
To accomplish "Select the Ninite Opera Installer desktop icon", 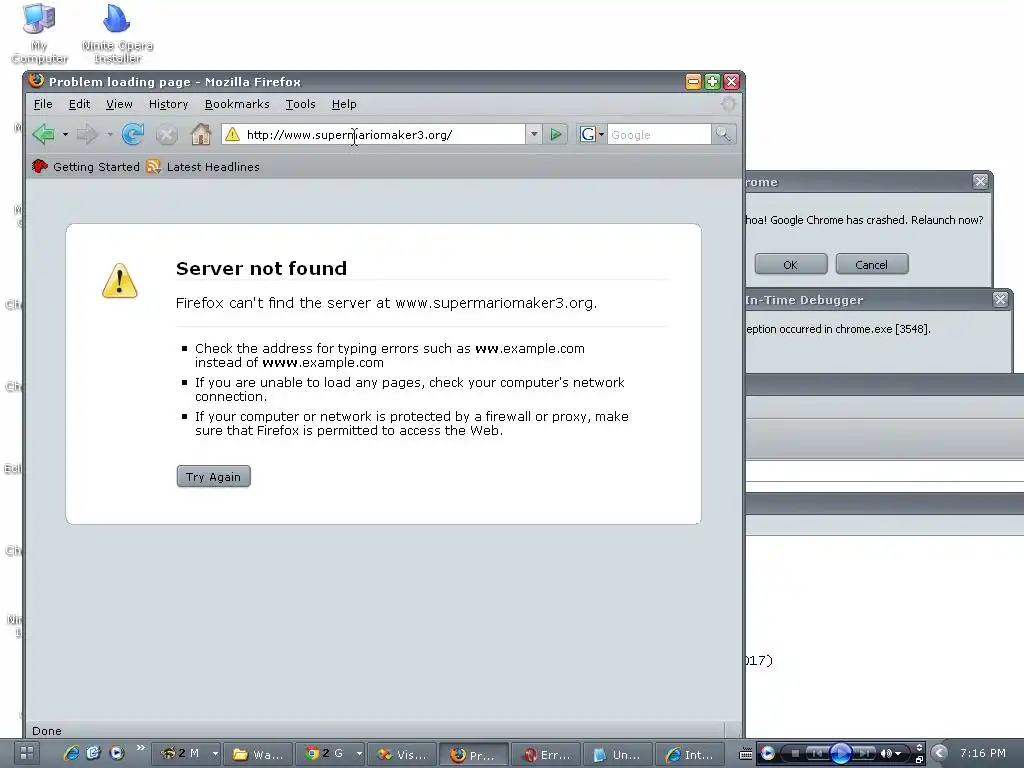I will (x=118, y=34).
